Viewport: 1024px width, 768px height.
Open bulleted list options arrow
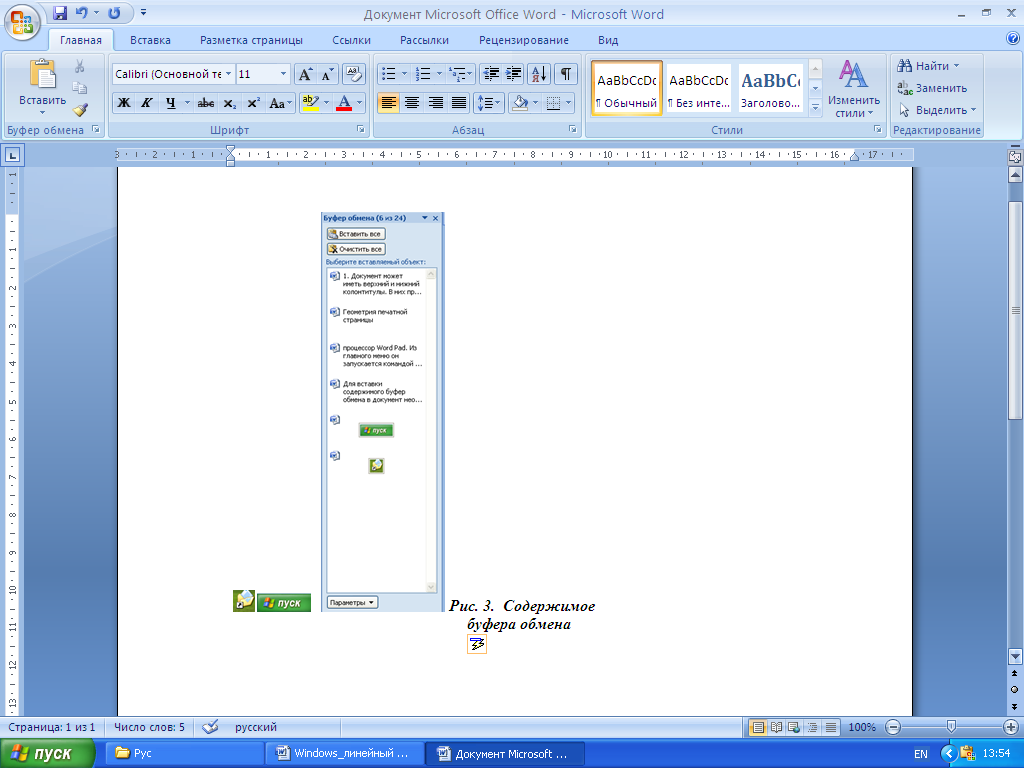[x=404, y=74]
